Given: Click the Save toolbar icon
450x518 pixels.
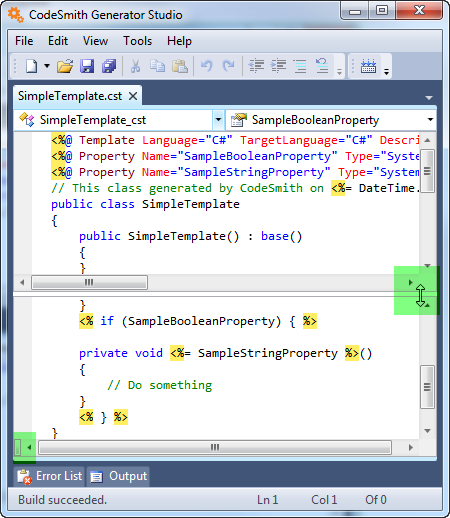Looking at the screenshot, I should (x=87, y=66).
